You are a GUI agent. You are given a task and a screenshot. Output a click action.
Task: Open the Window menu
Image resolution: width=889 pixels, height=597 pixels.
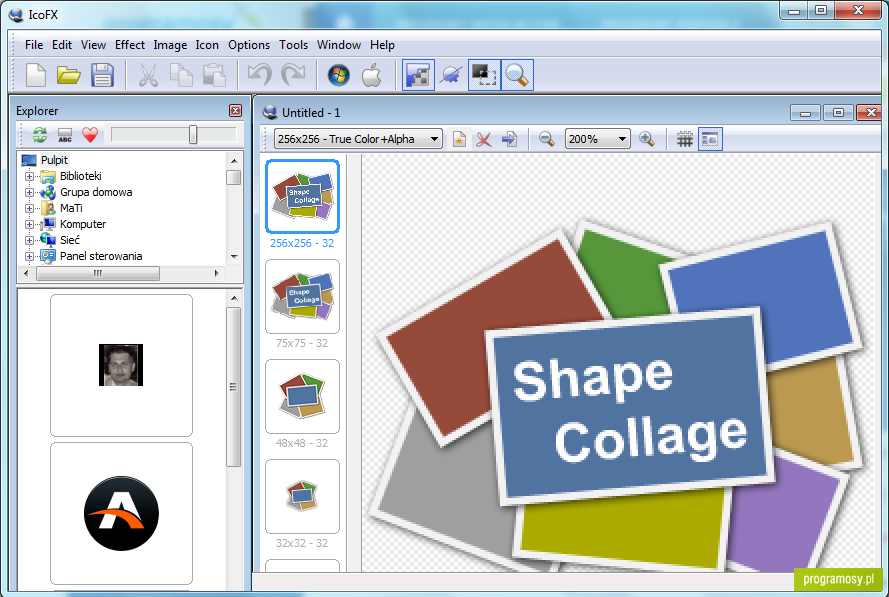coord(338,45)
